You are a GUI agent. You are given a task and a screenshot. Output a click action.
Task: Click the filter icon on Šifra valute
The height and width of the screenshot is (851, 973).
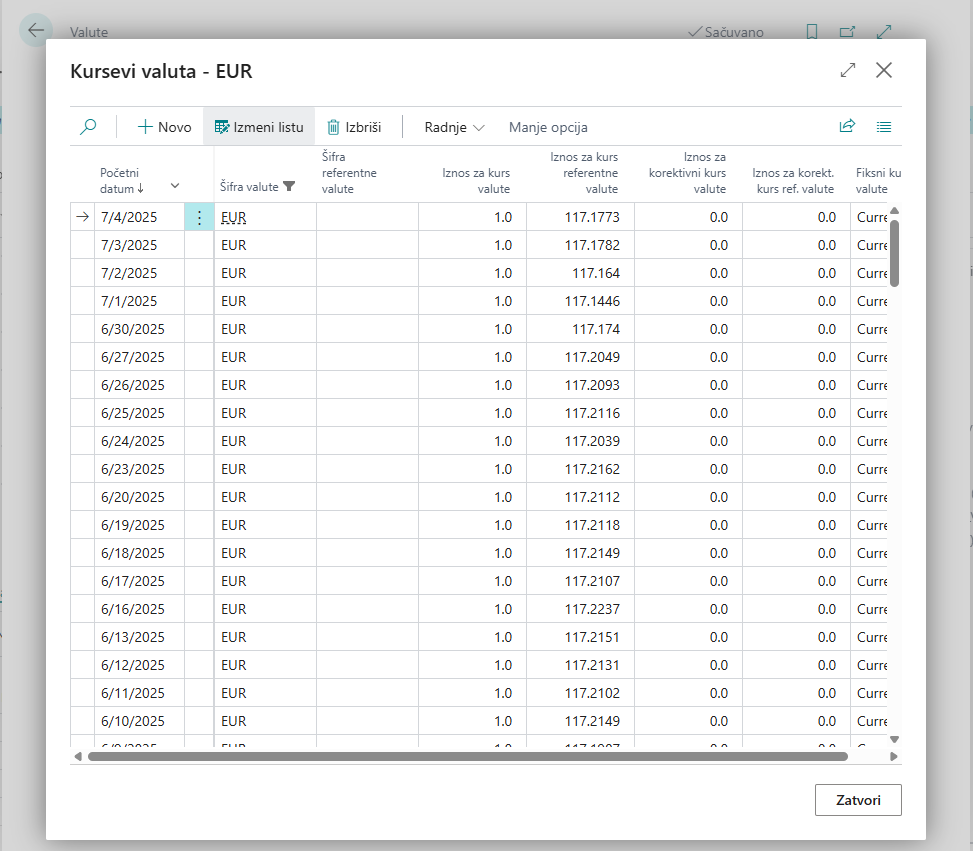pos(290,186)
